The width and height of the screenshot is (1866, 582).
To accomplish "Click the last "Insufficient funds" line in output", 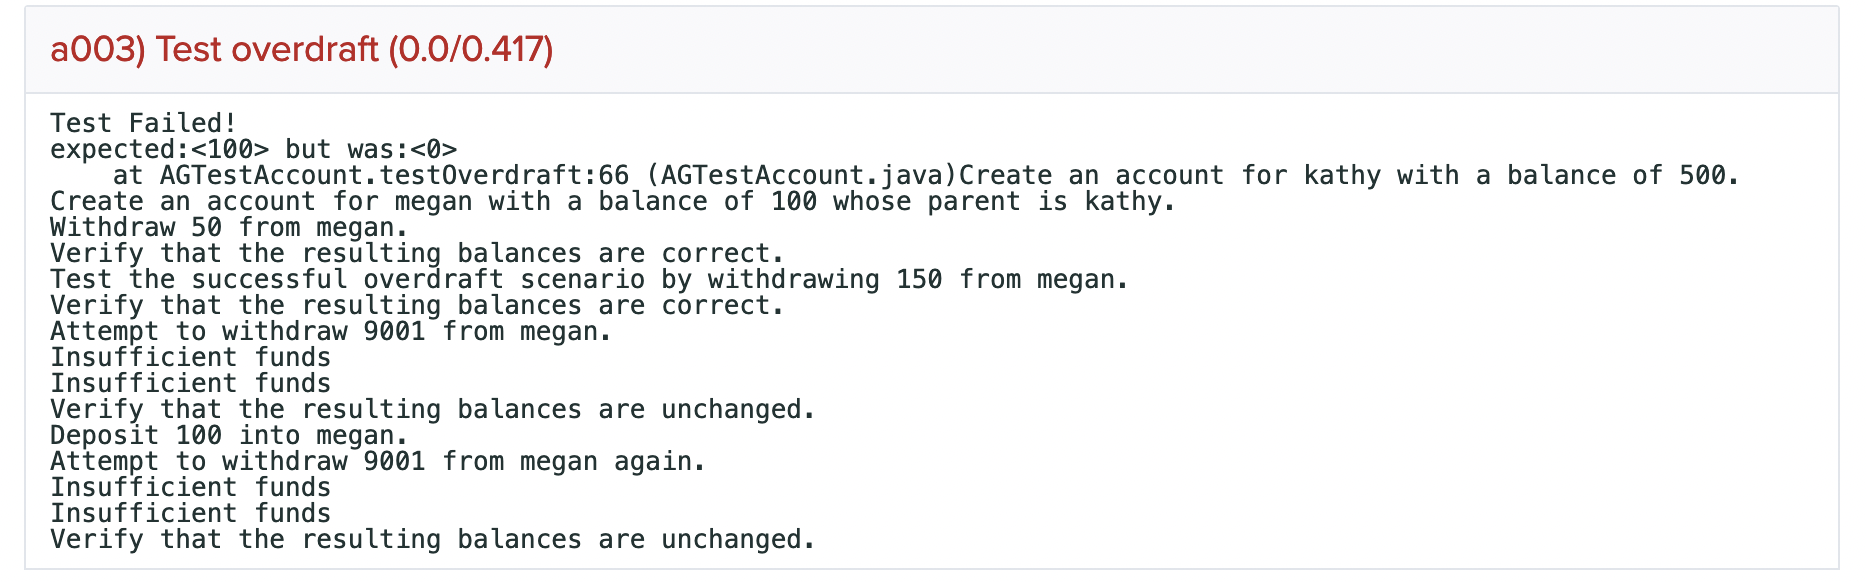I will click(190, 513).
